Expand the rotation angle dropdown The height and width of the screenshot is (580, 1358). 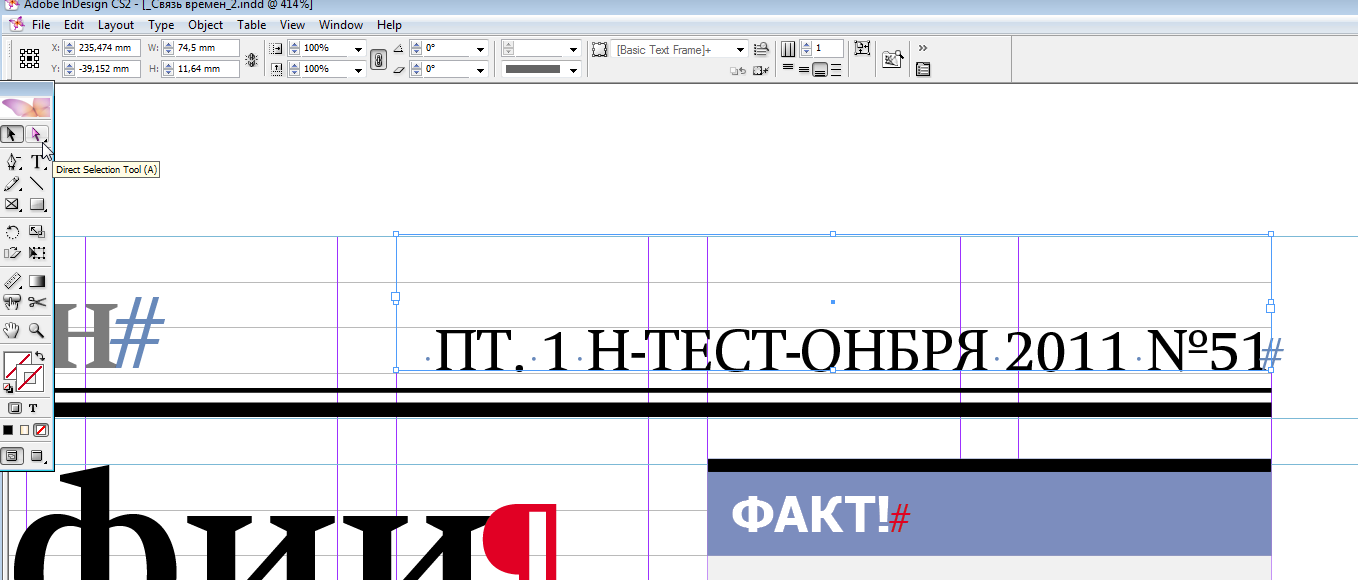point(481,49)
